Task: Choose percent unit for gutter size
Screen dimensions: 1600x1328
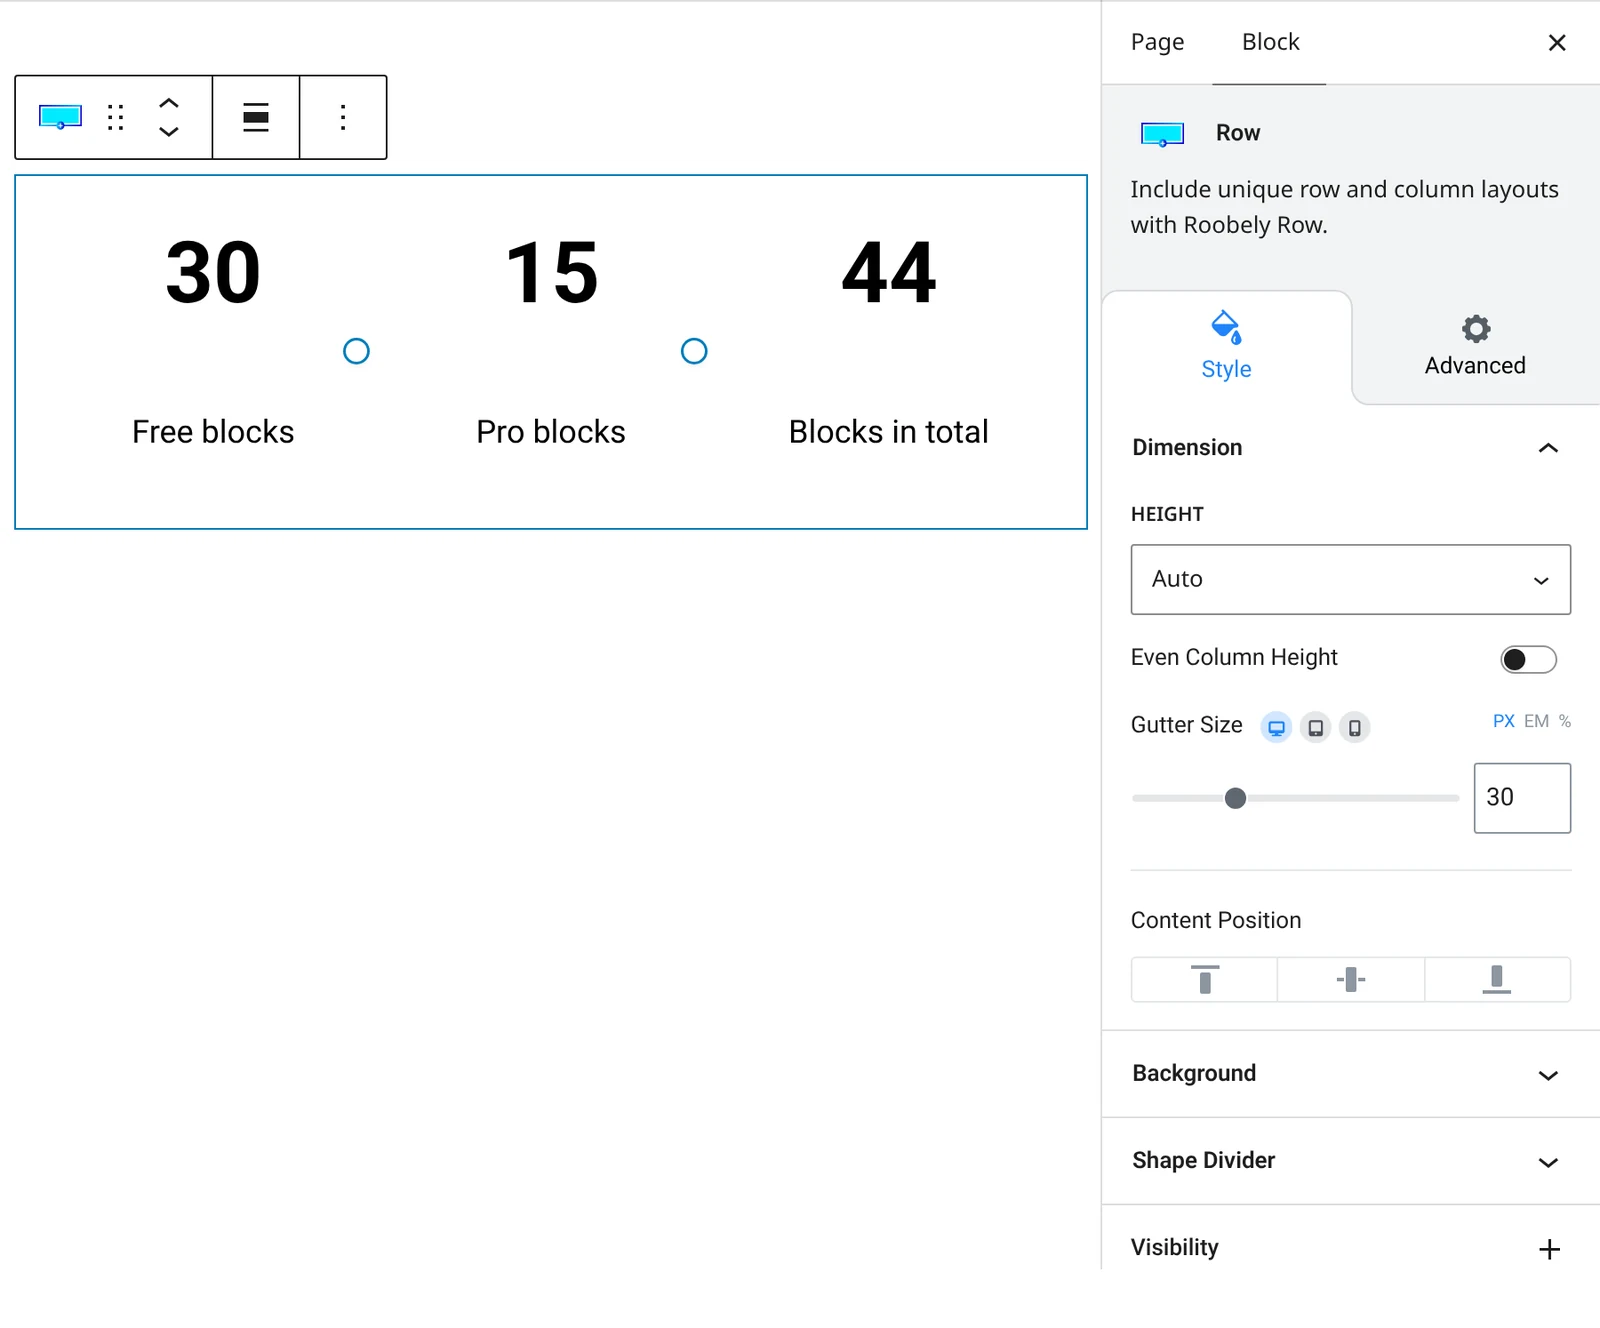Action: tap(1564, 721)
